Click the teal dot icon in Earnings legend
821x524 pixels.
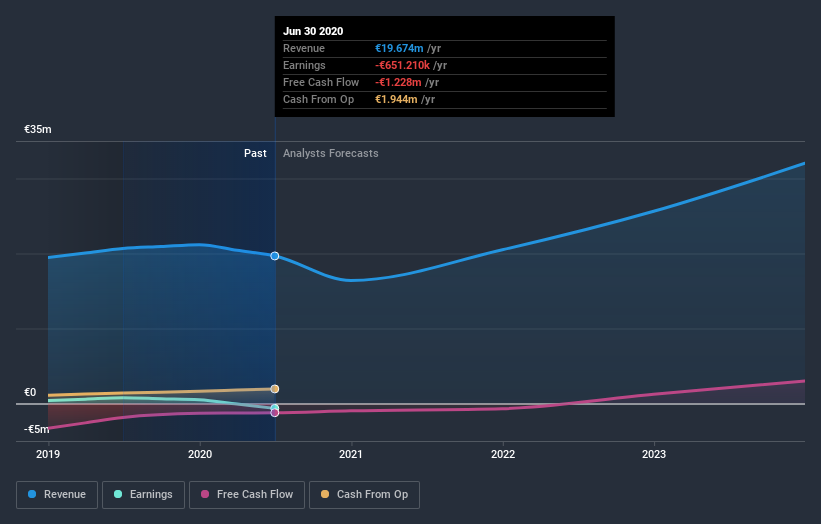tap(118, 494)
